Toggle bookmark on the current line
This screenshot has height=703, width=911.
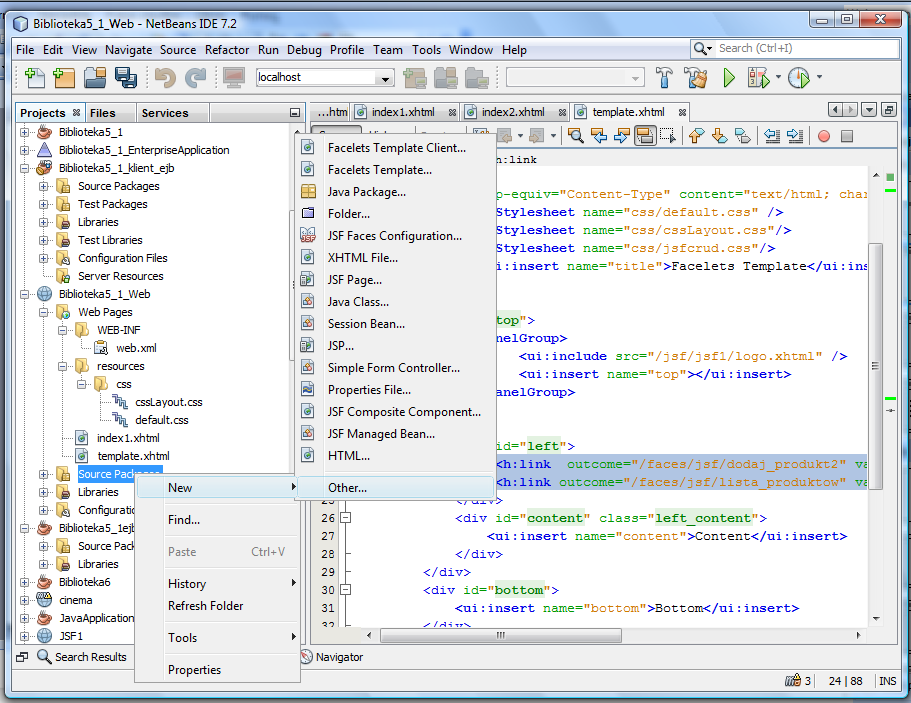[743, 136]
